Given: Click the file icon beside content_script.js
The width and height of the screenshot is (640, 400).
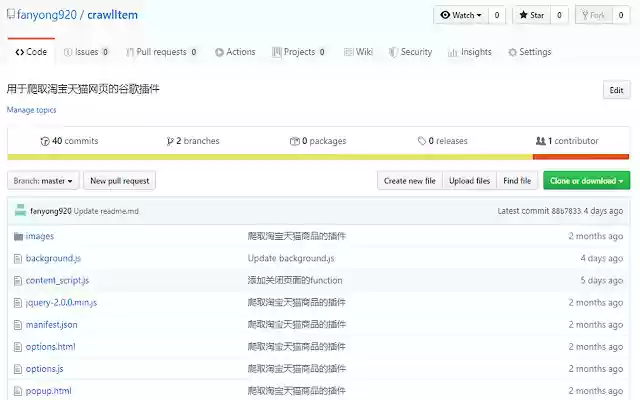Looking at the screenshot, I should 18,280.
